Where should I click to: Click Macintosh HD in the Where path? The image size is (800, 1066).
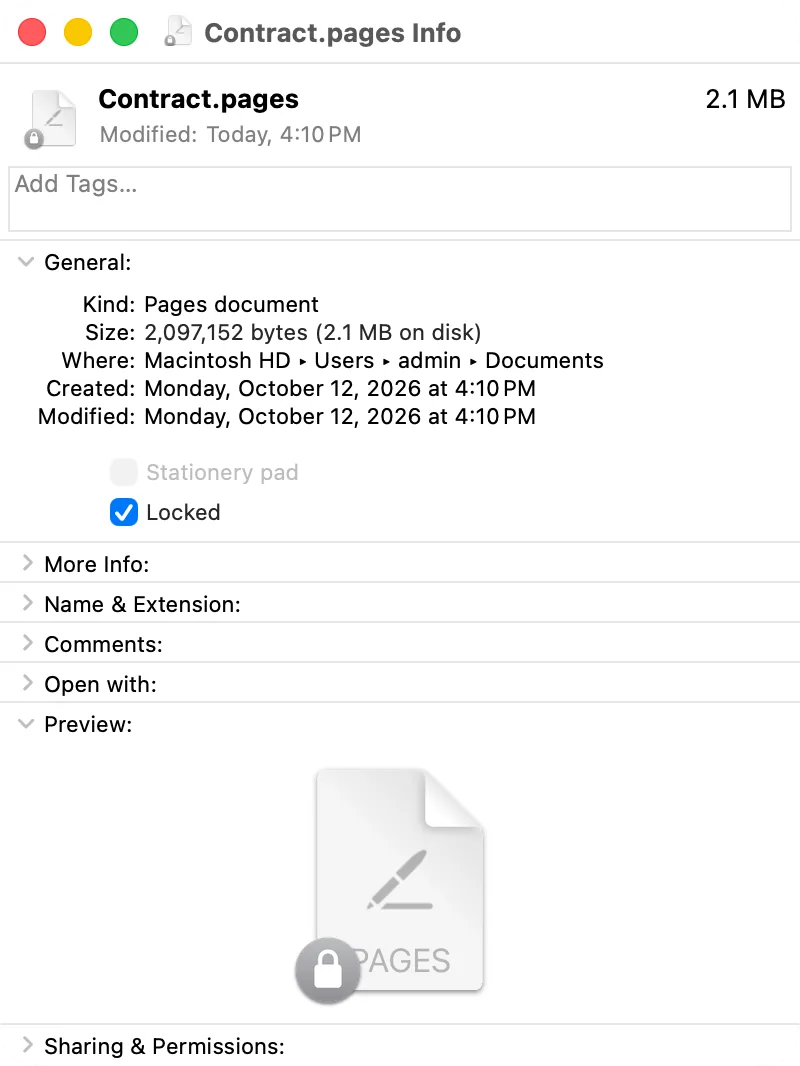pos(218,360)
